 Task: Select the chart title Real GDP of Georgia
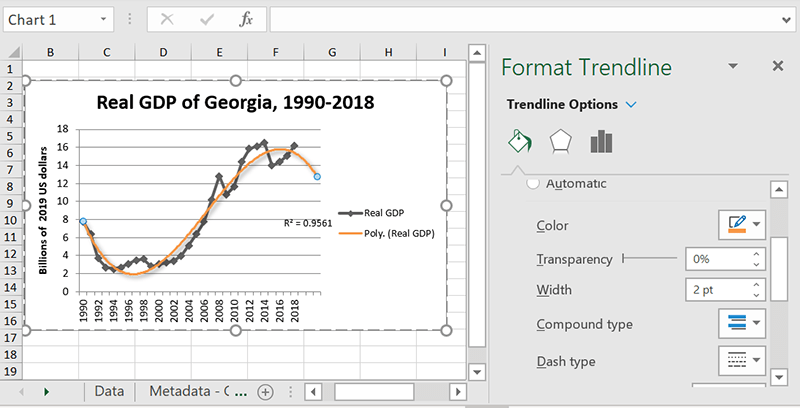click(235, 103)
